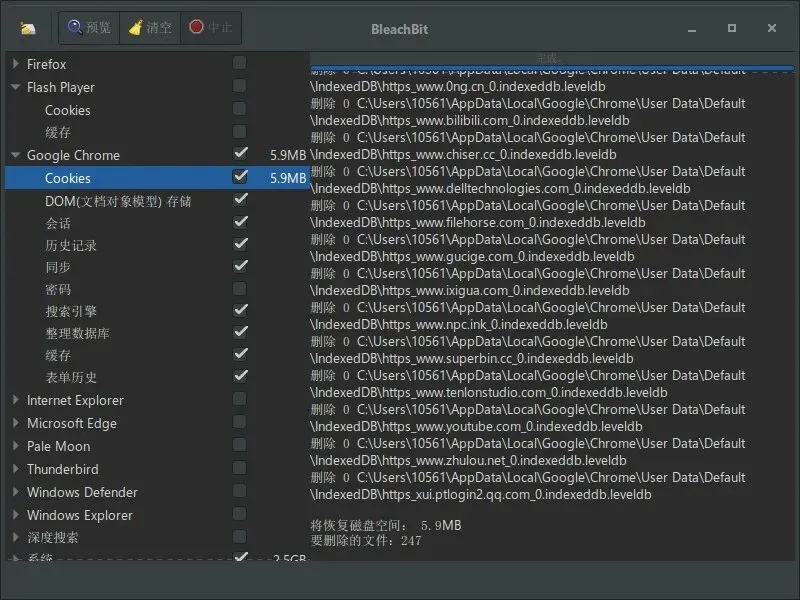Expand the 深度搜索 node
The width and height of the screenshot is (800, 600).
[16, 537]
